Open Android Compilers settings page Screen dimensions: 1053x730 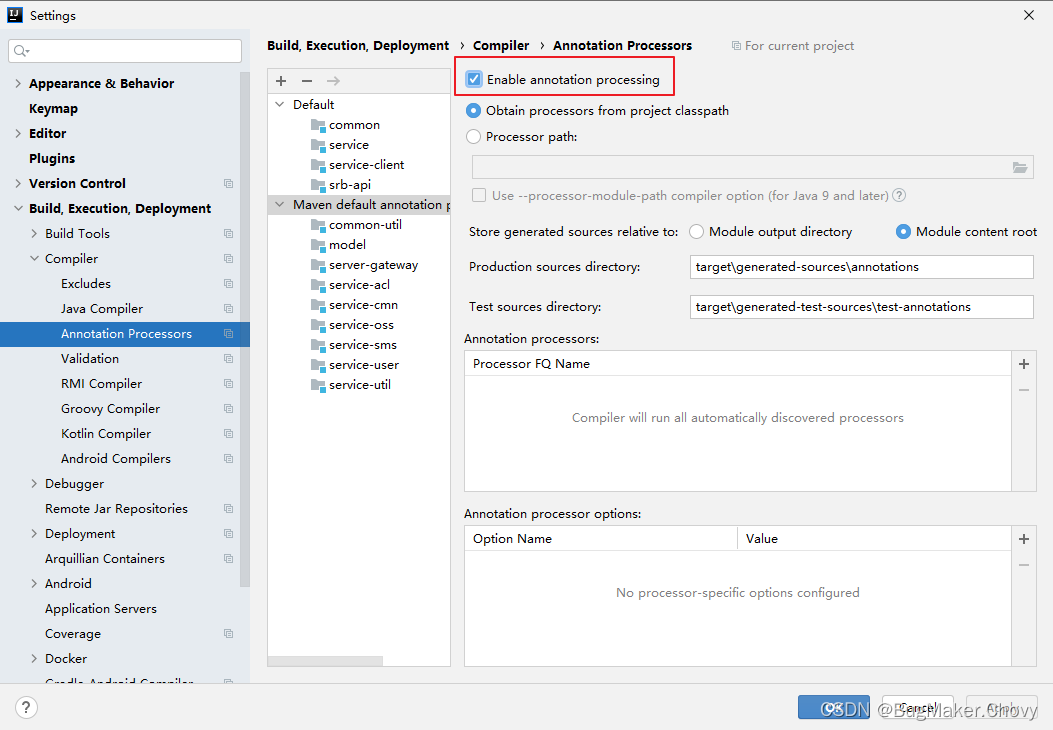[116, 459]
